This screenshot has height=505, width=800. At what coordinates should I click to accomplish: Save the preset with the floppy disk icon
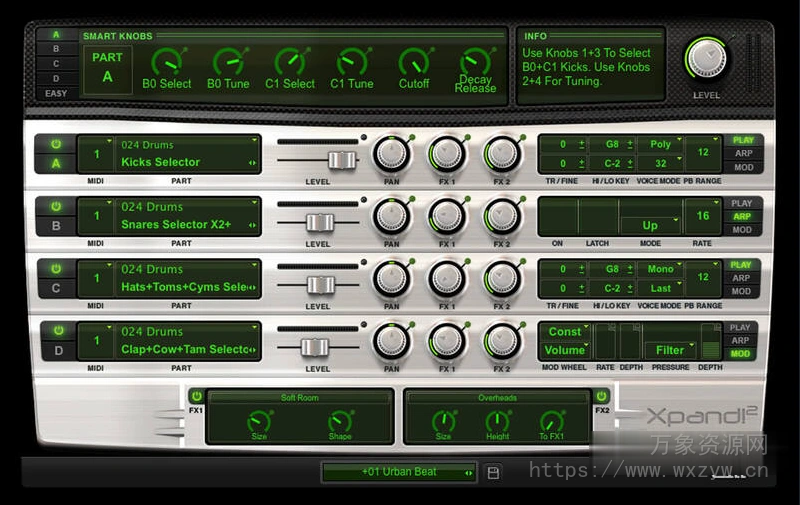tap(493, 472)
